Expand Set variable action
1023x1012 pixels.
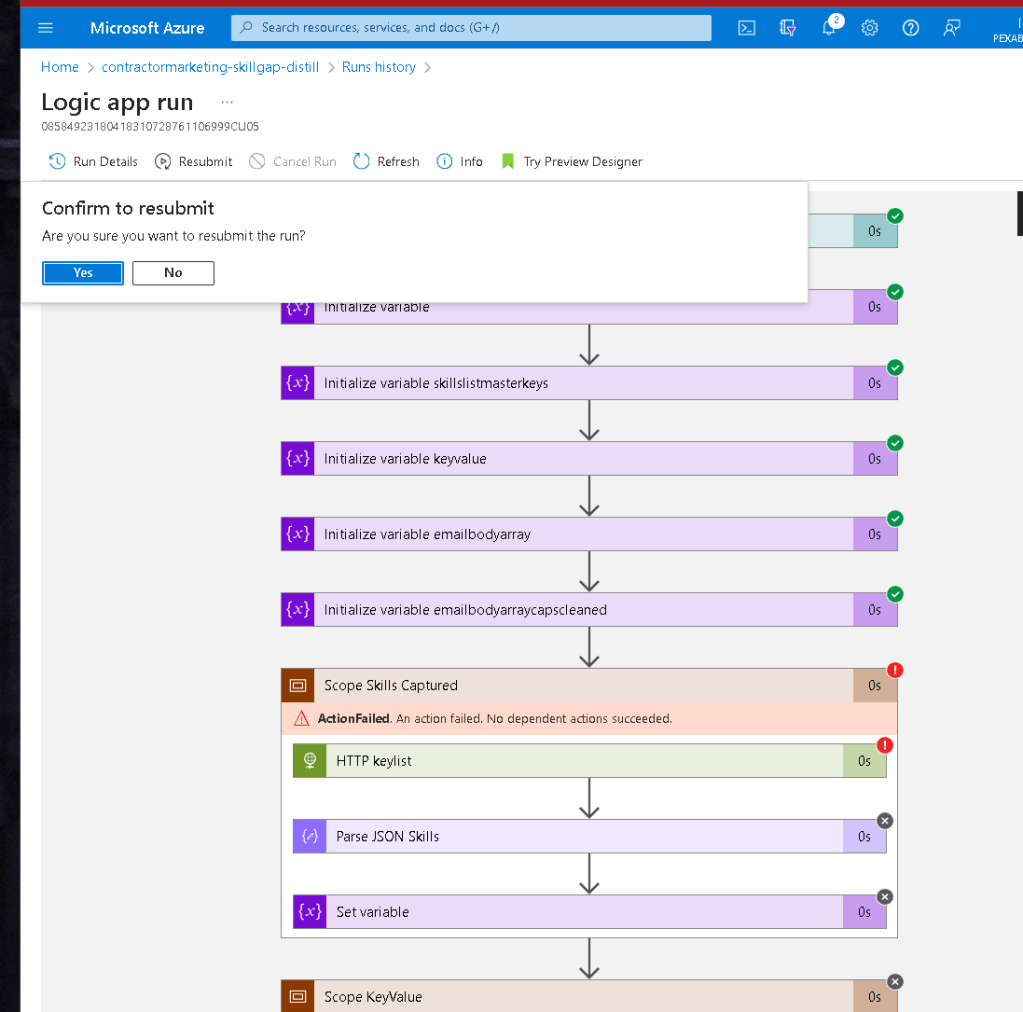589,912
